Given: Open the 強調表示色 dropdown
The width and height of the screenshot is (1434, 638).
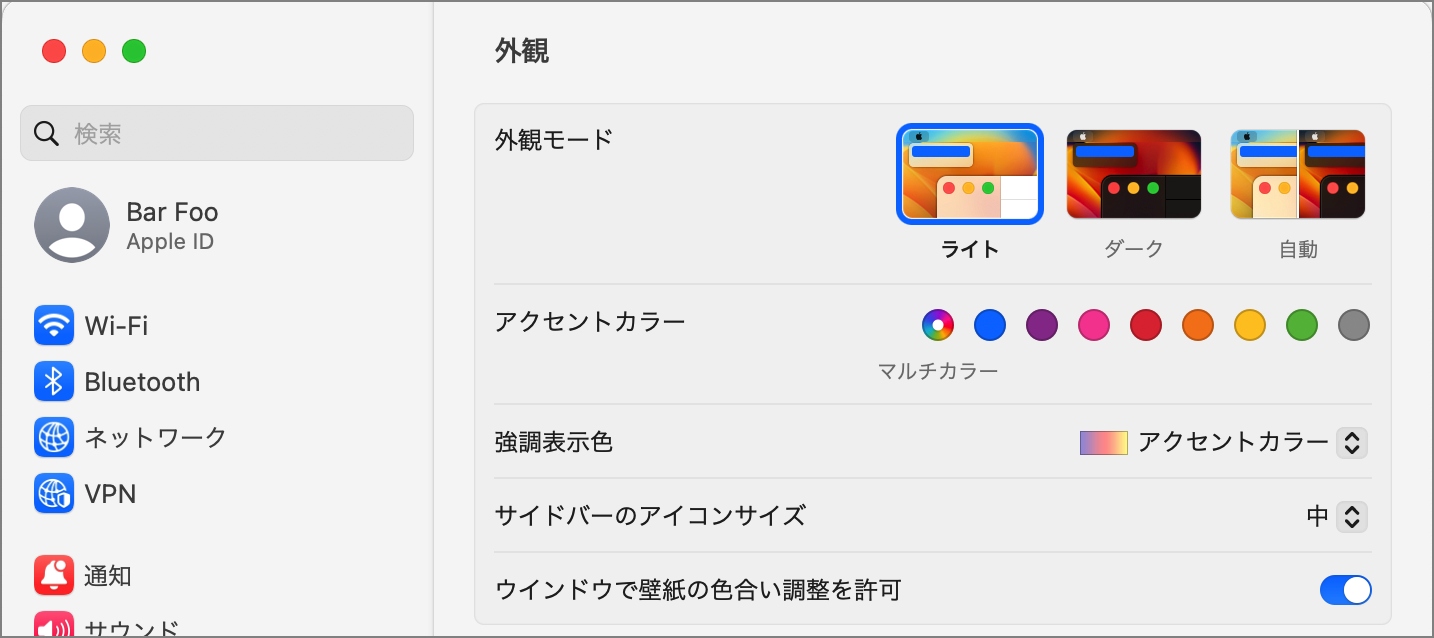Looking at the screenshot, I should coord(1351,442).
